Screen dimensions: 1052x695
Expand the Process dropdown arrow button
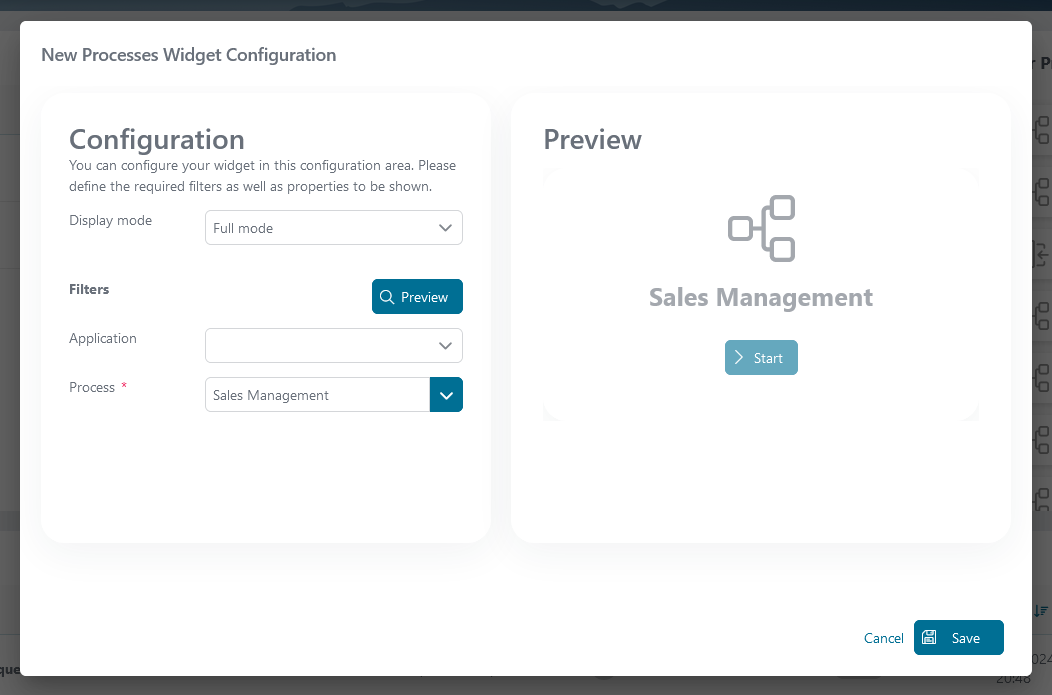(x=446, y=394)
